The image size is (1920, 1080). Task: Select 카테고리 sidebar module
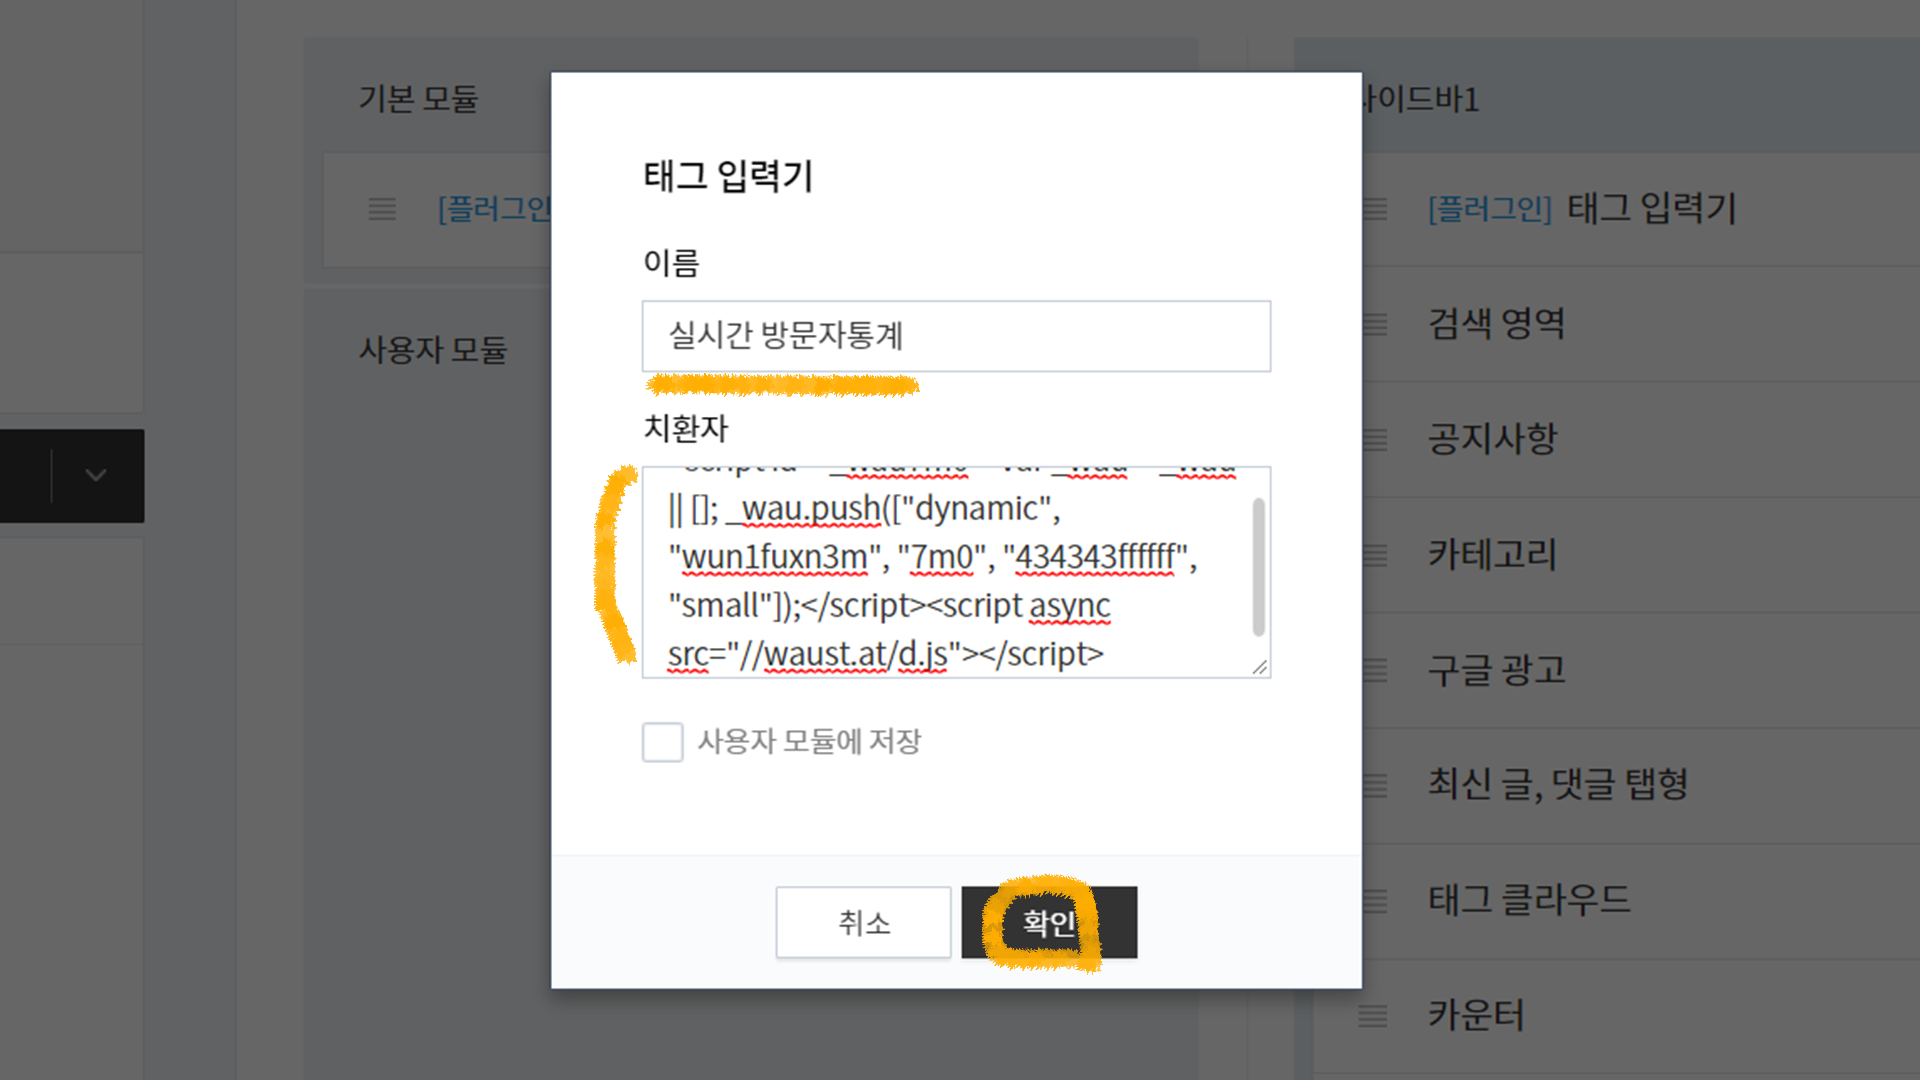[1492, 555]
